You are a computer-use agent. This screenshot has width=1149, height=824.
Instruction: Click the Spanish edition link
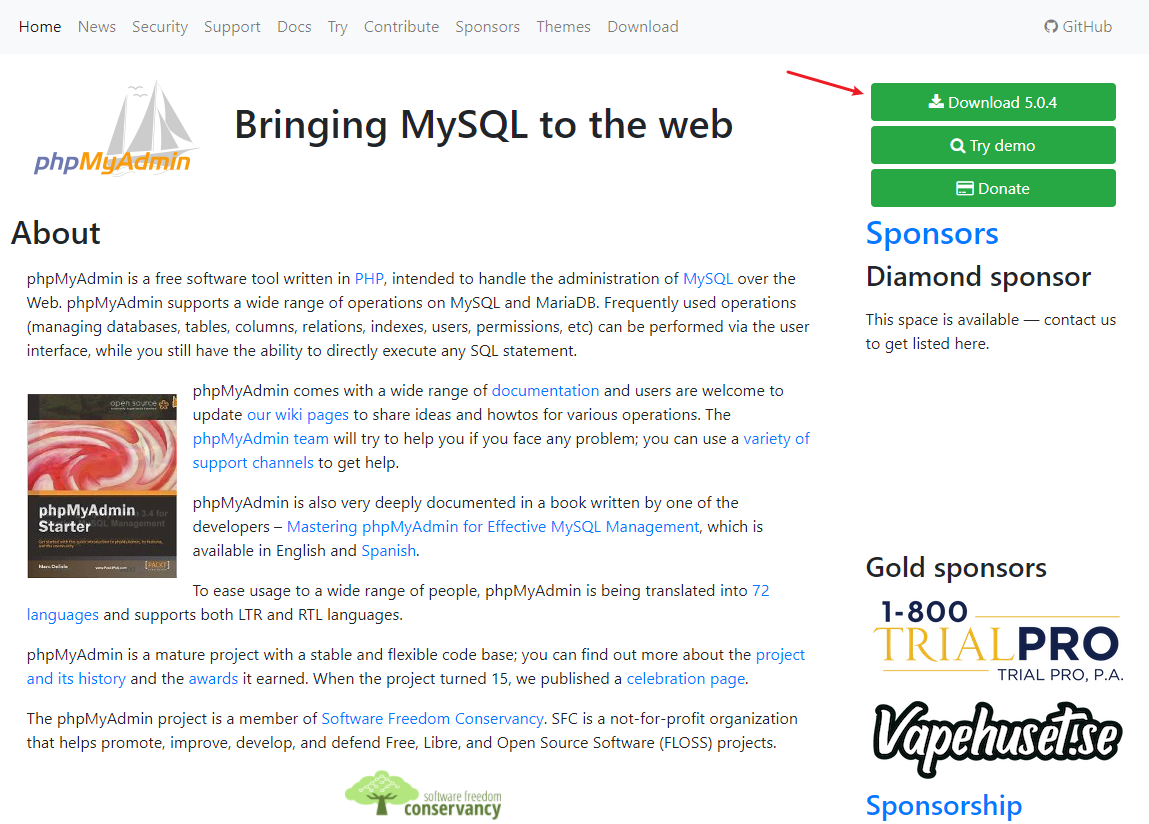tap(388, 551)
